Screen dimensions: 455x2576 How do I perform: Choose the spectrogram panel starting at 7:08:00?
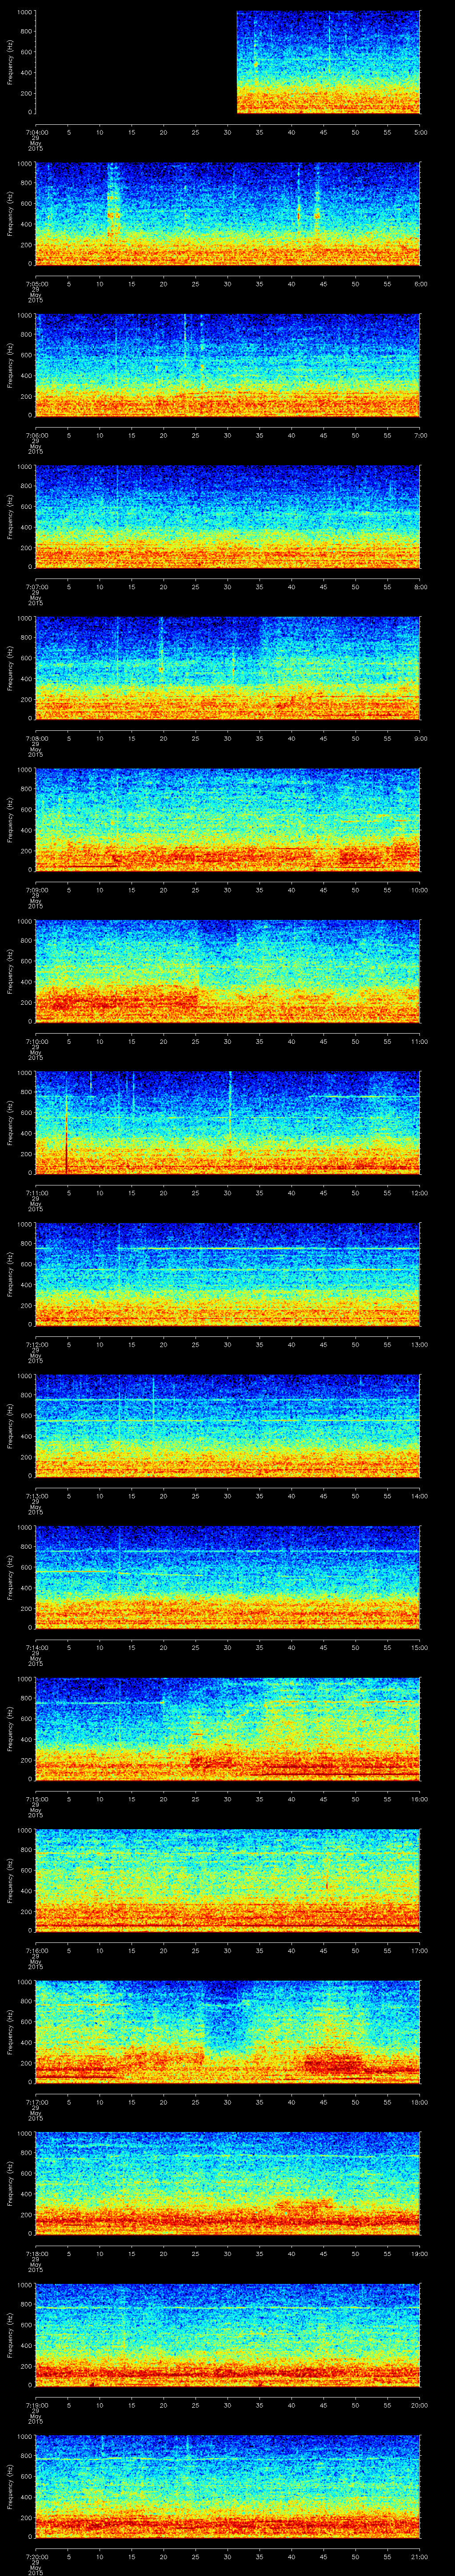[228, 668]
